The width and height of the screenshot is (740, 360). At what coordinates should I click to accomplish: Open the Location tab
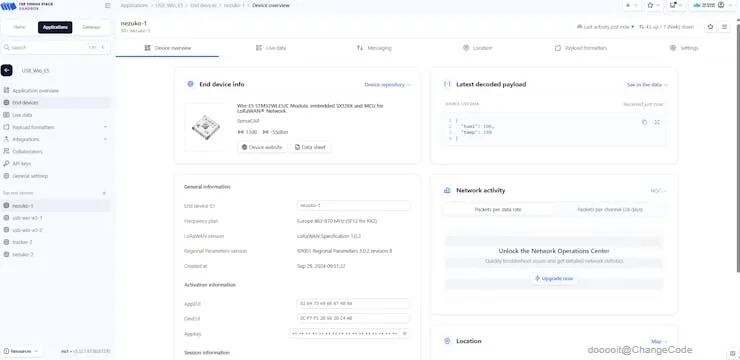pos(477,48)
